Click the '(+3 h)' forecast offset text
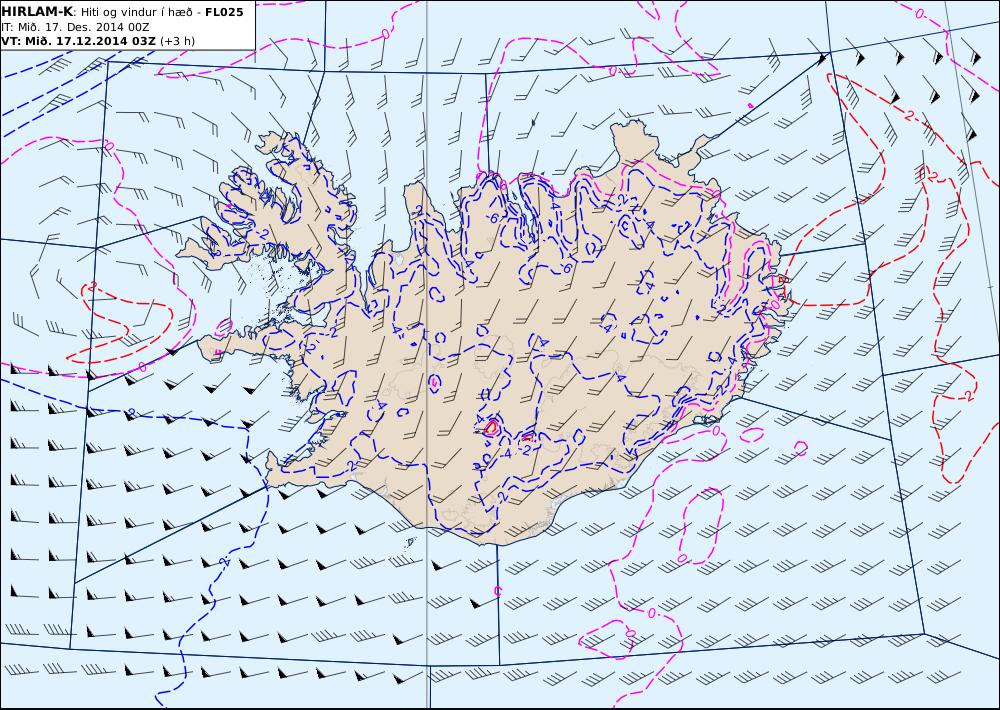Viewport: 1000px width, 710px height. tap(177, 41)
